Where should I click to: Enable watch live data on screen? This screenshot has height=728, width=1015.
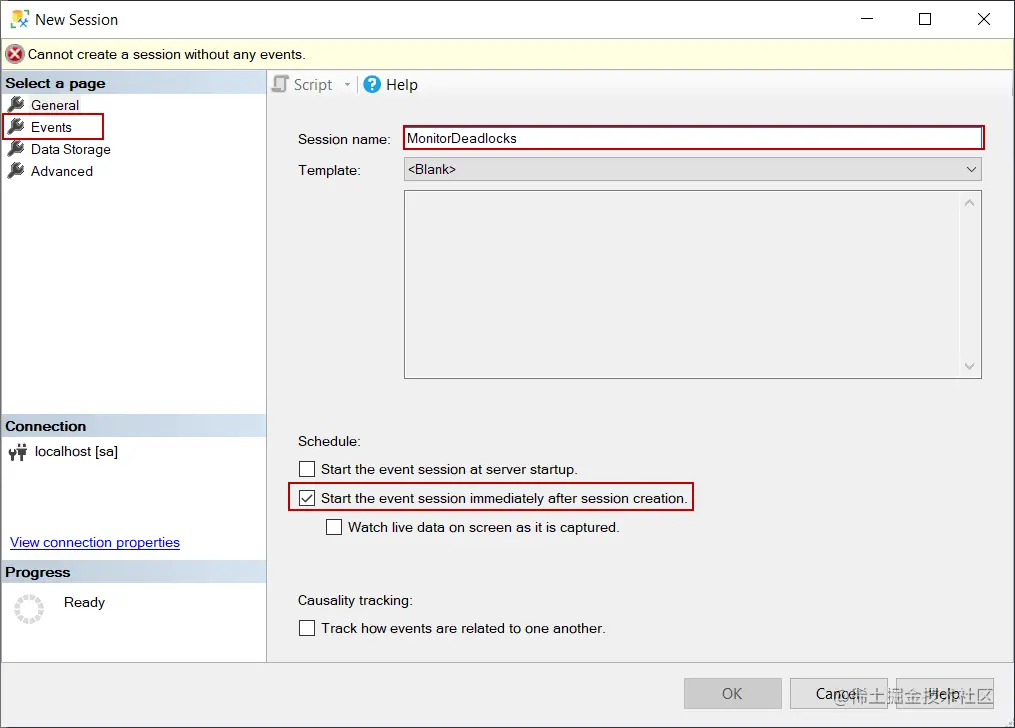pos(334,527)
